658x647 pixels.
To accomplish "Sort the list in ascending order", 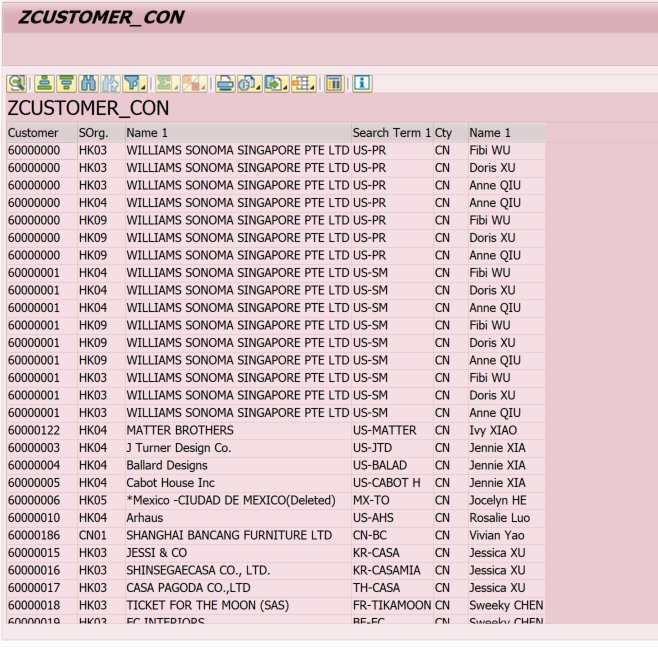I will point(44,83).
